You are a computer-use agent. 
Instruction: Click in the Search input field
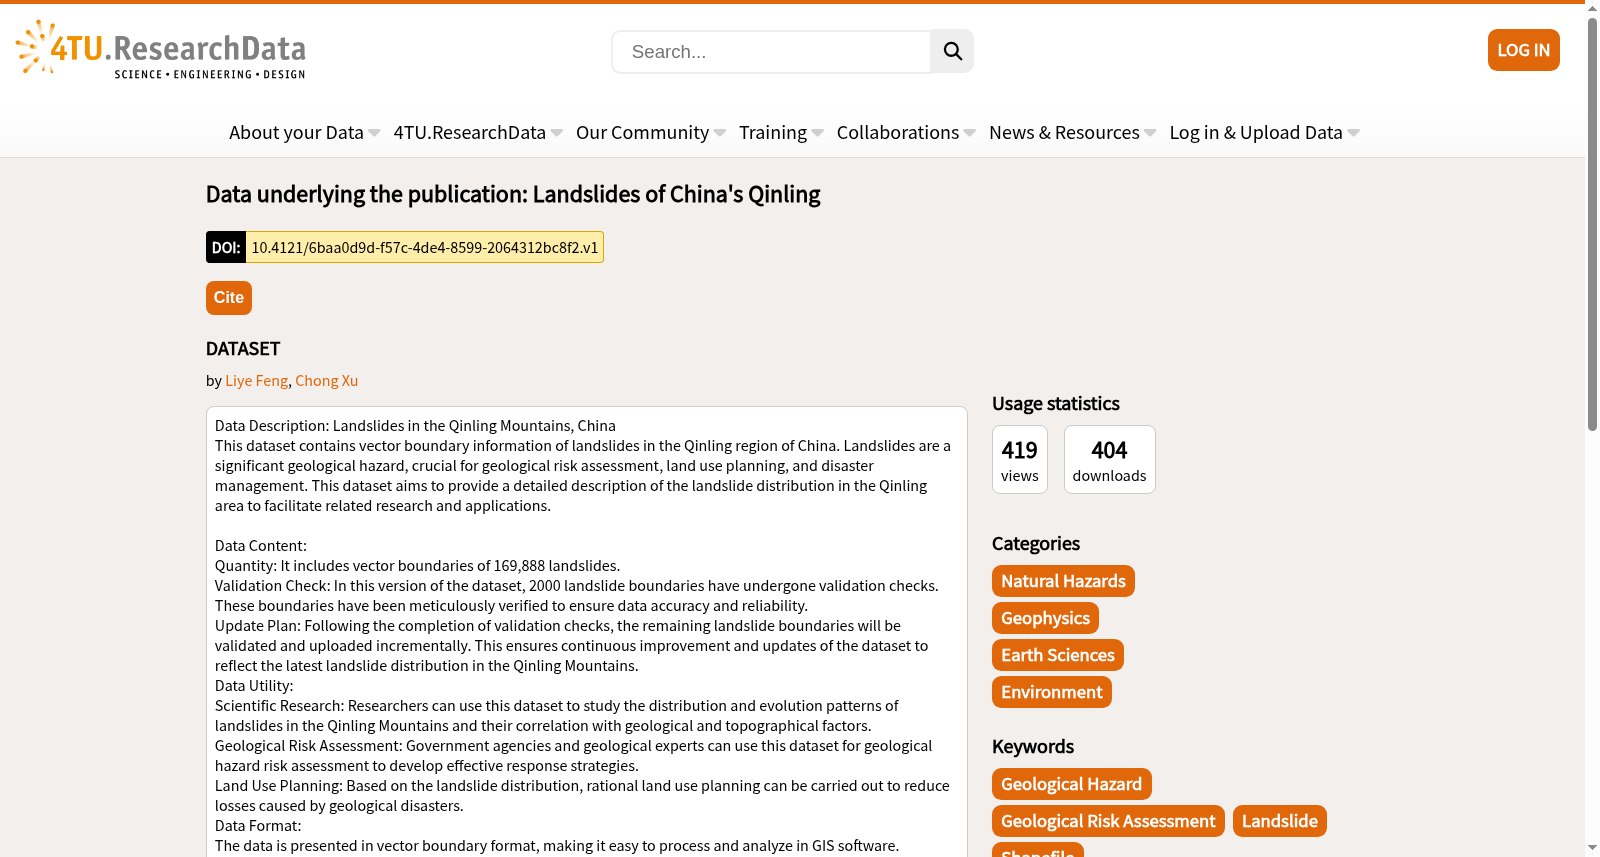(x=771, y=51)
